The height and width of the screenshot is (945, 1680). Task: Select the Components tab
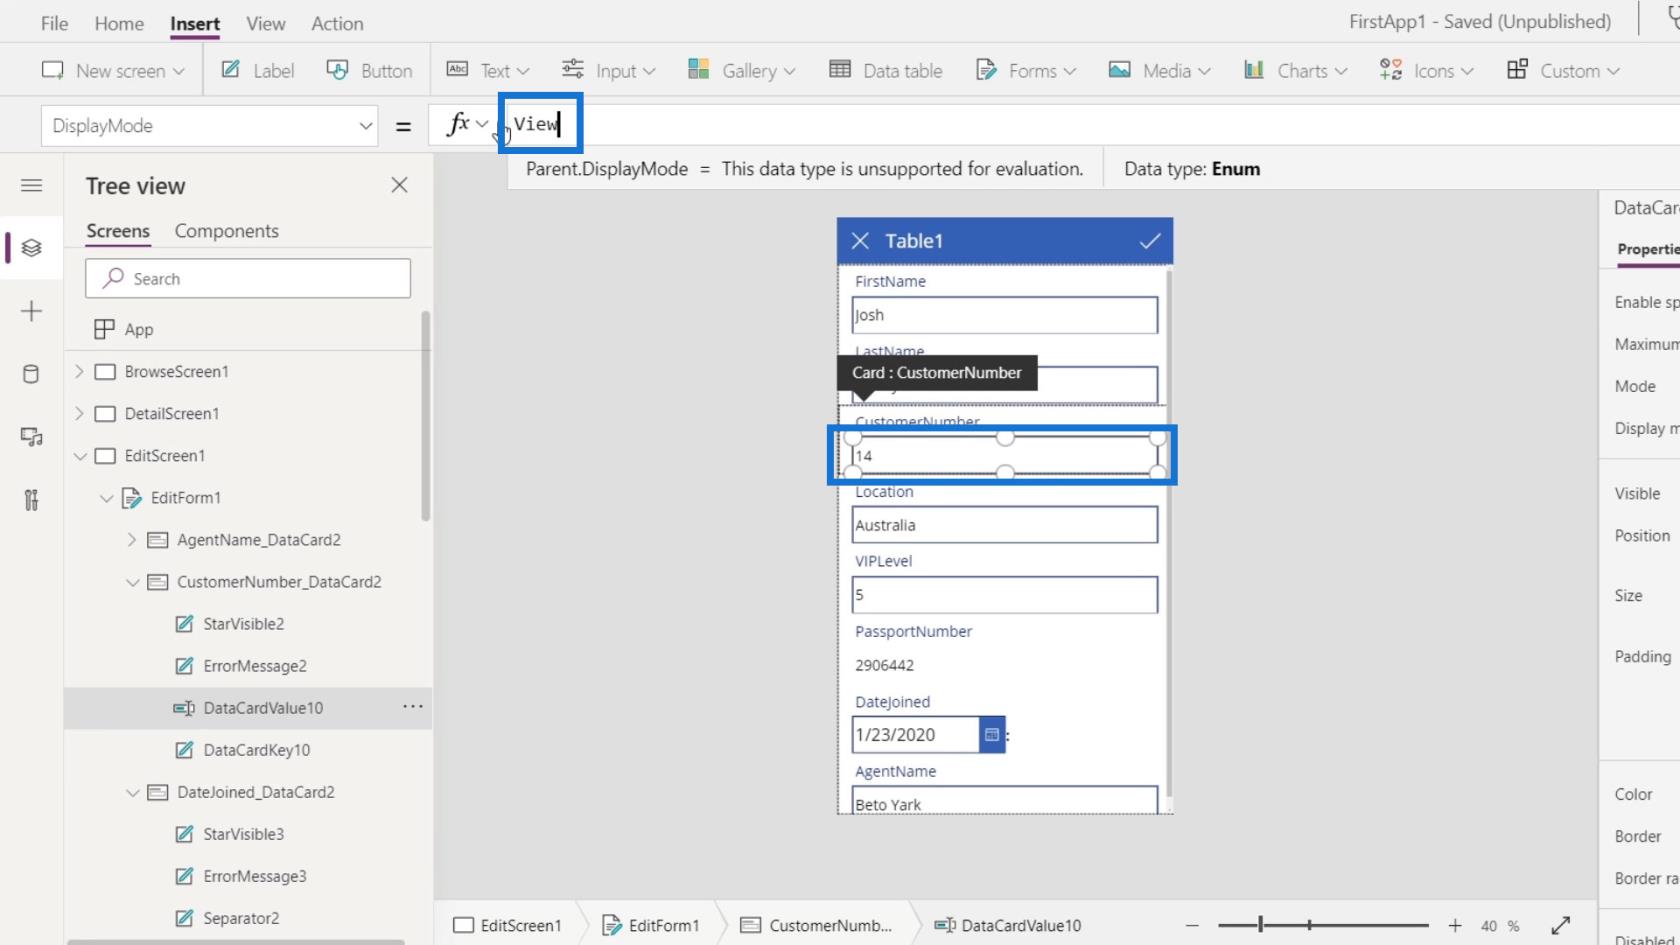pos(227,231)
